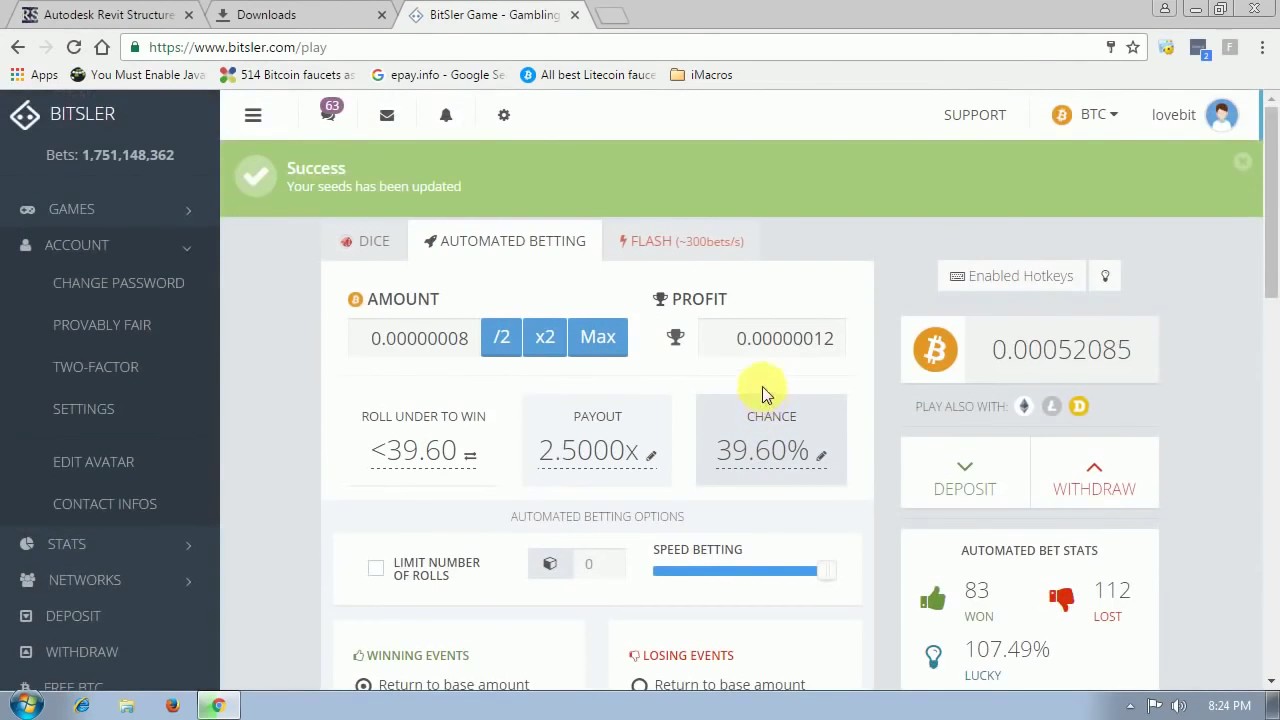
Task: Open Contact Infos in sidebar
Action: (105, 504)
